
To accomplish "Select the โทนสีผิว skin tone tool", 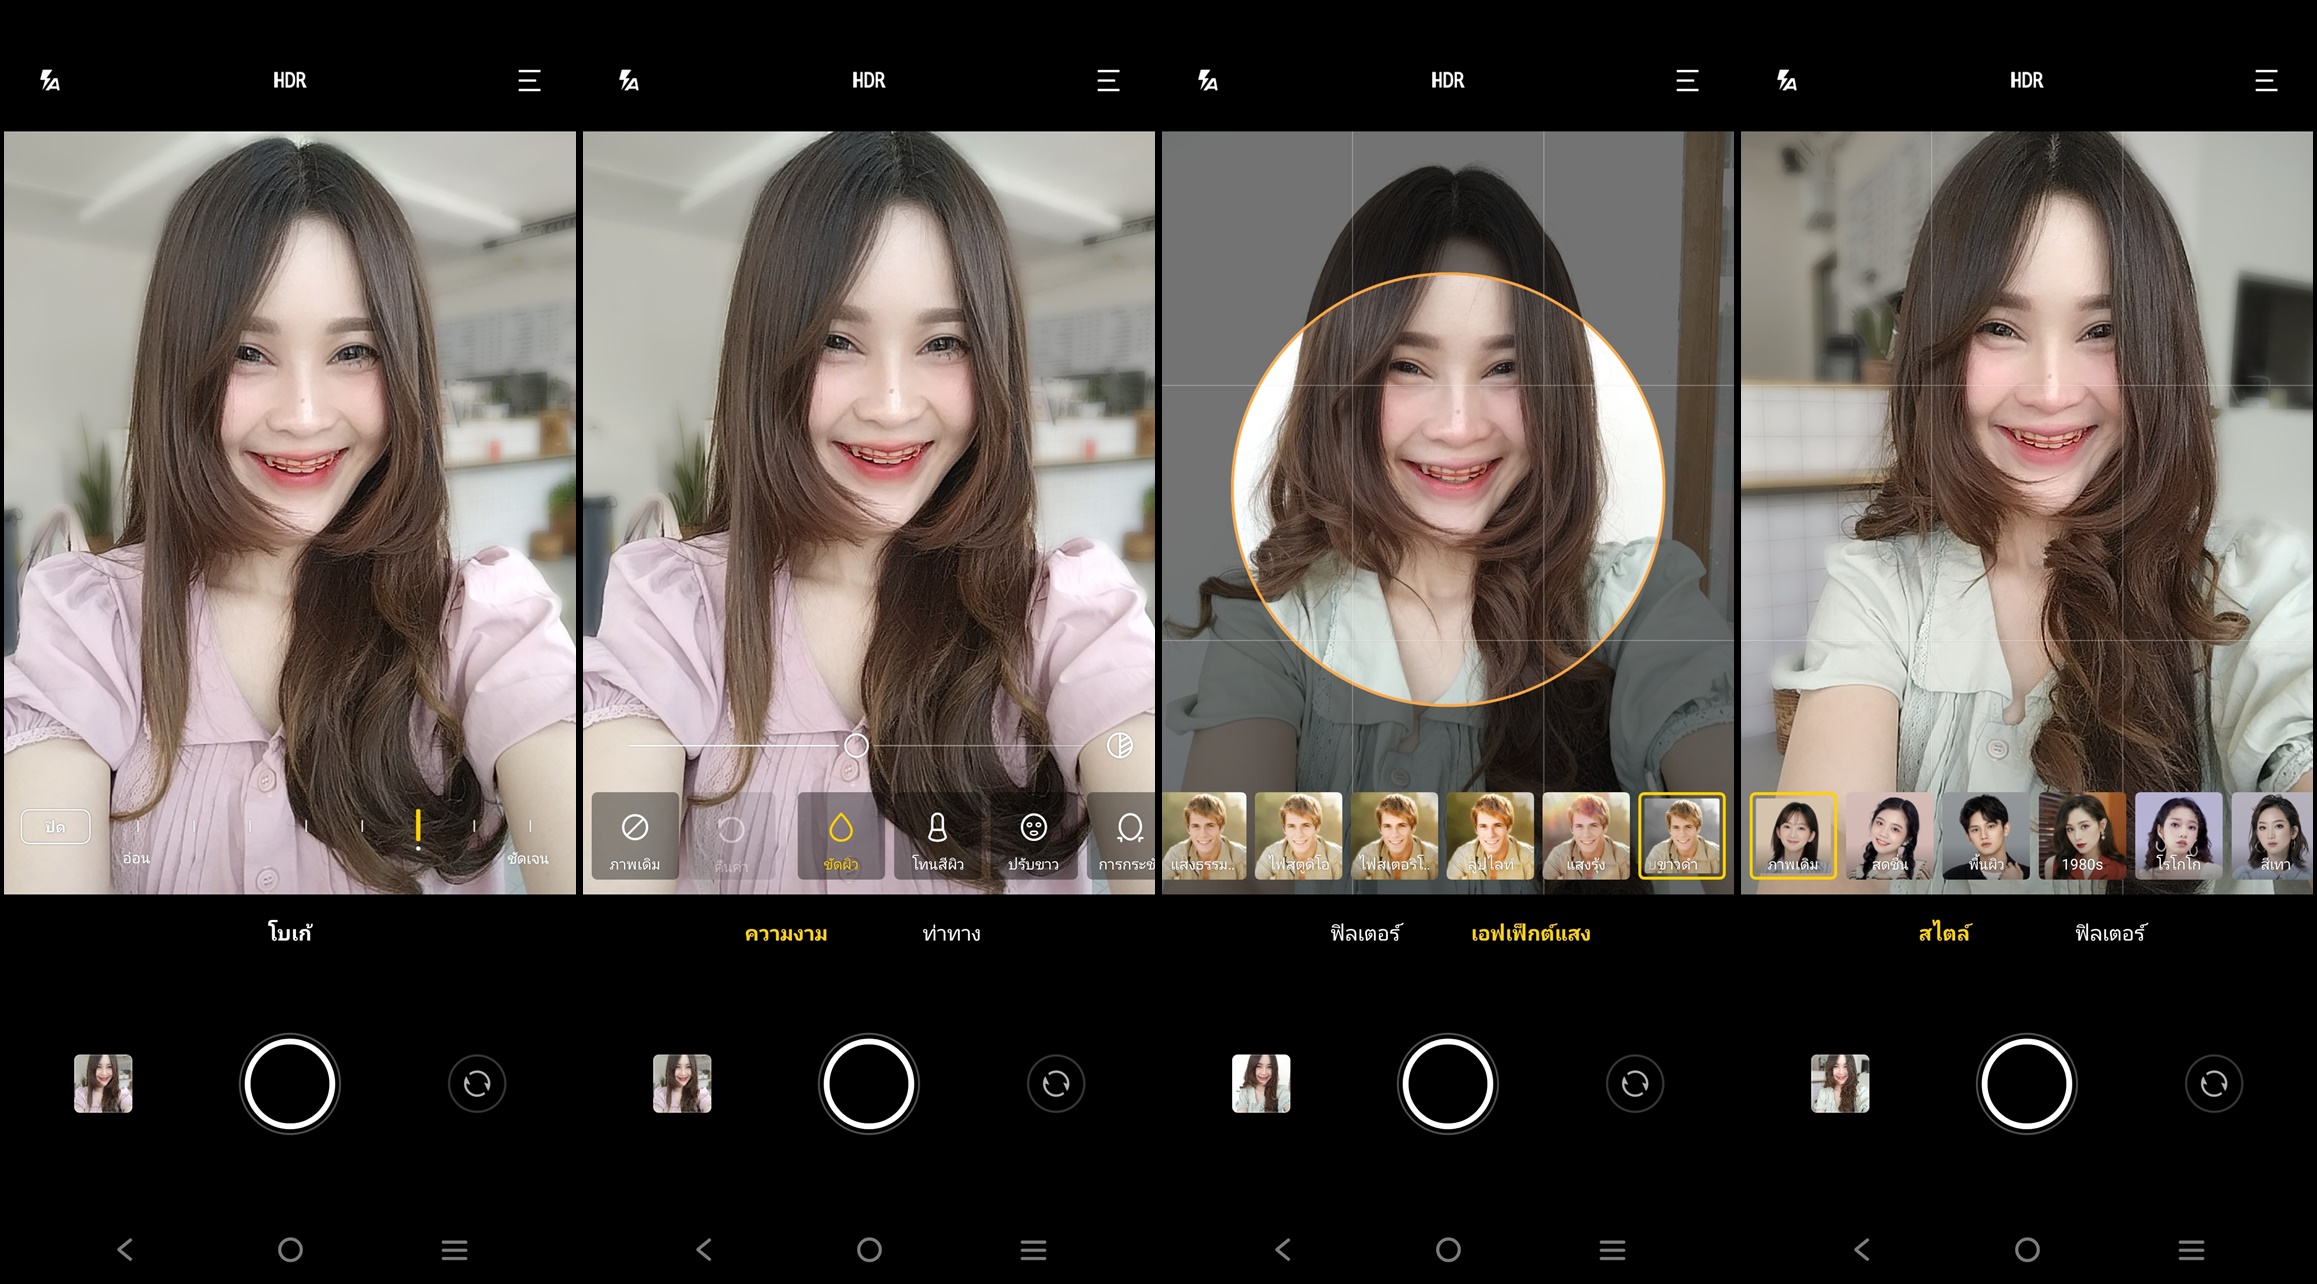I will point(937,836).
